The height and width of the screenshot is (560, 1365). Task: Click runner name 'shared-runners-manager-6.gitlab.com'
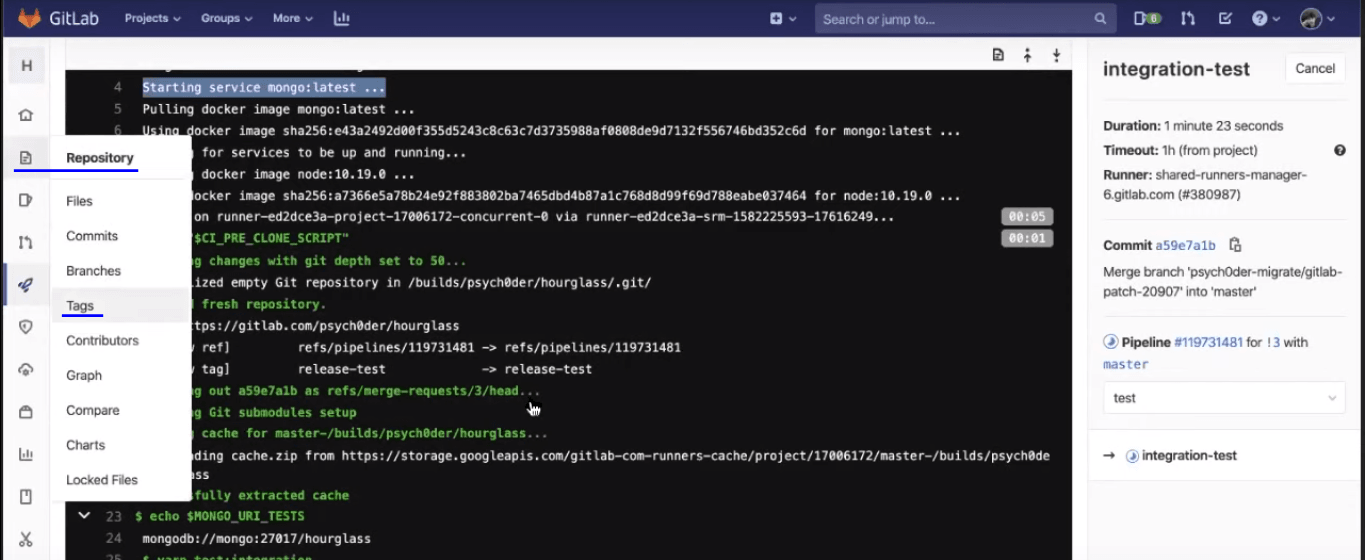(x=1205, y=185)
